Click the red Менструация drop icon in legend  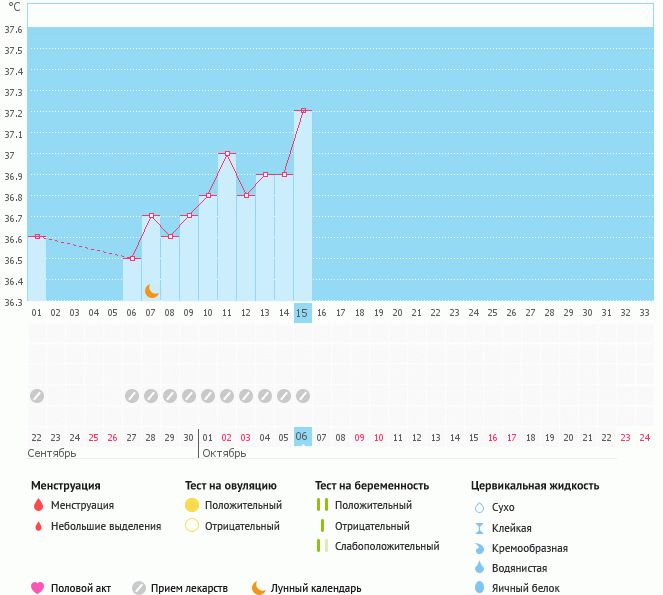point(38,506)
